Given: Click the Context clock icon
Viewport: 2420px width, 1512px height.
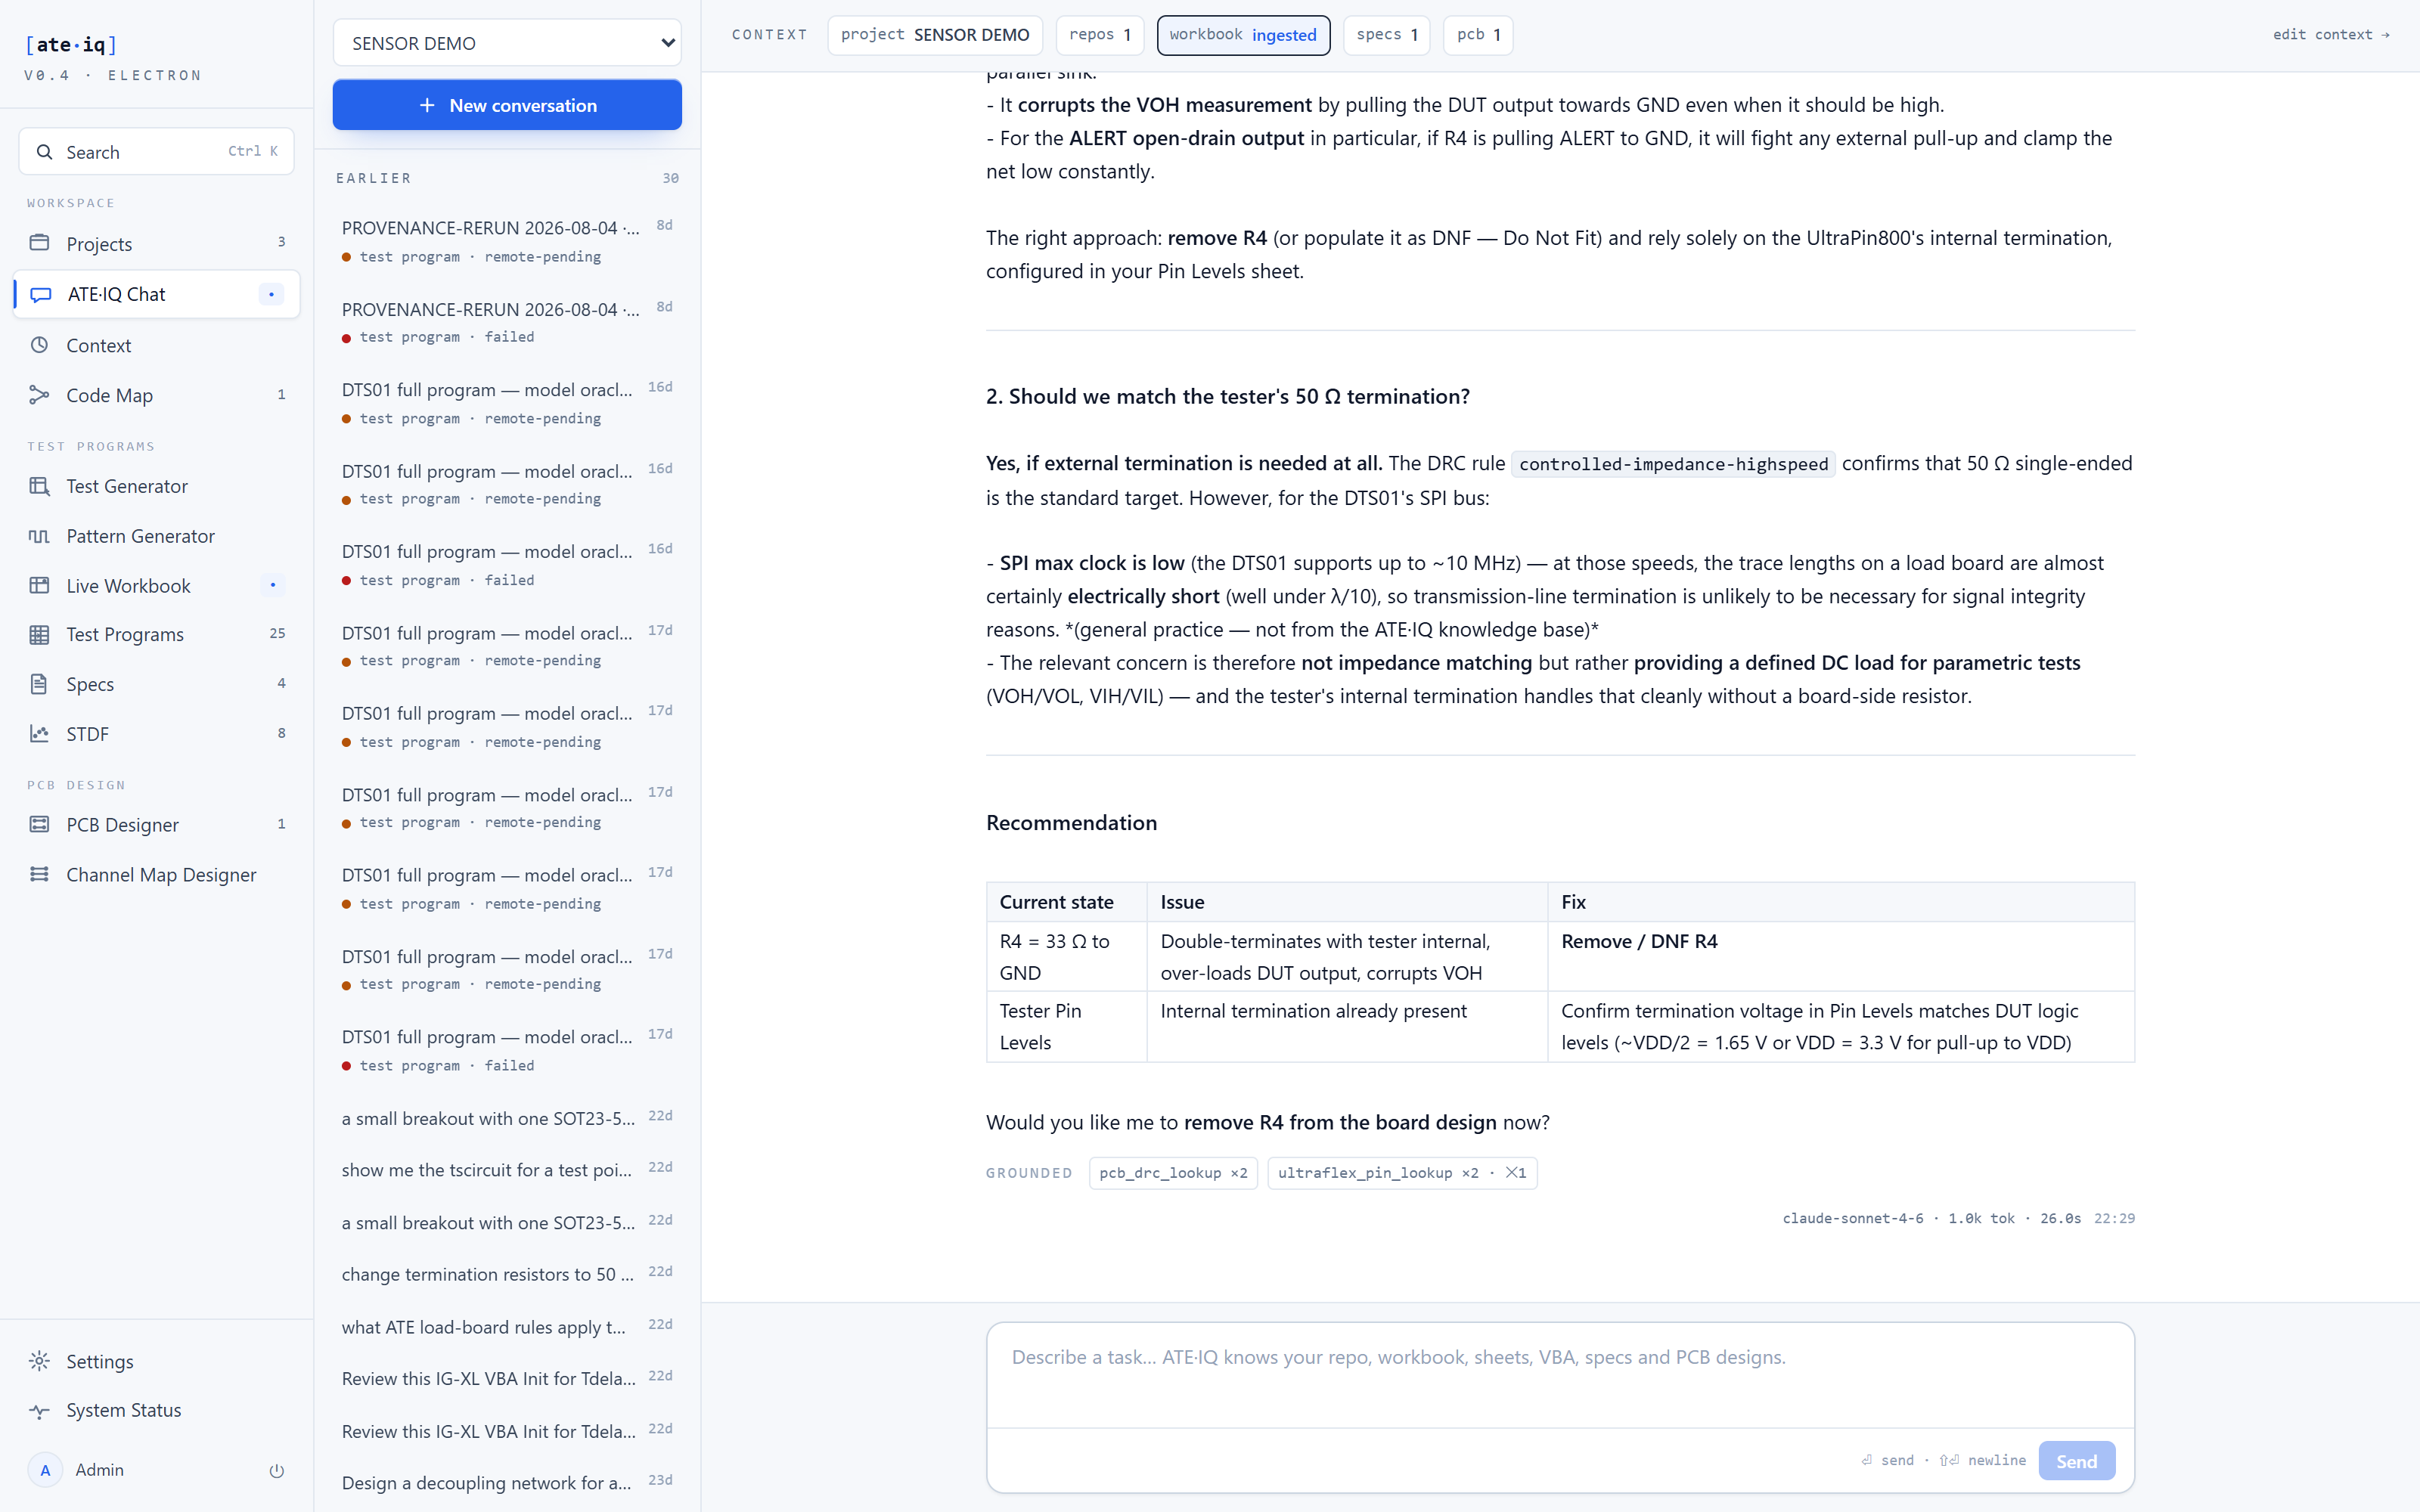Looking at the screenshot, I should tap(39, 345).
